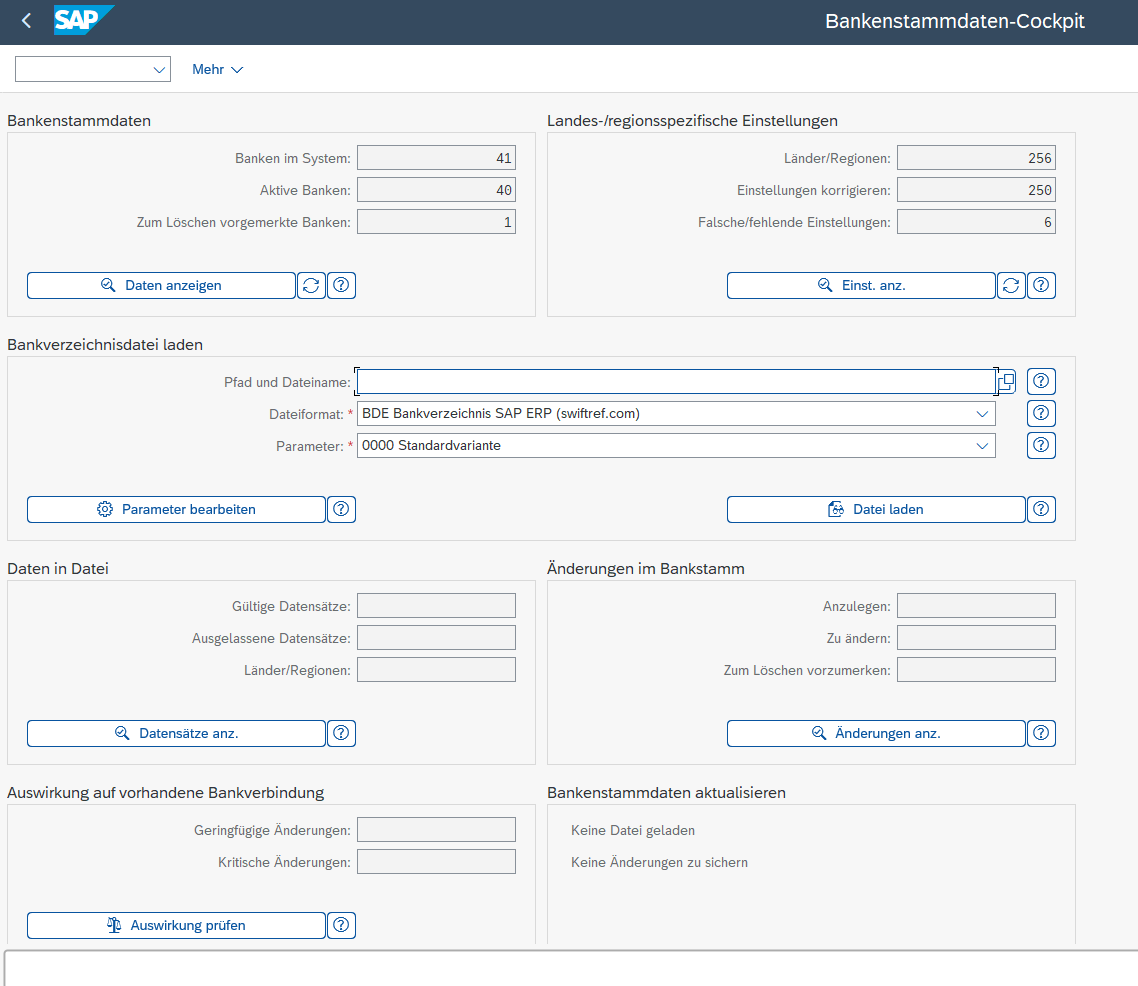
Task: Open the file browse value help icon
Action: [1007, 381]
